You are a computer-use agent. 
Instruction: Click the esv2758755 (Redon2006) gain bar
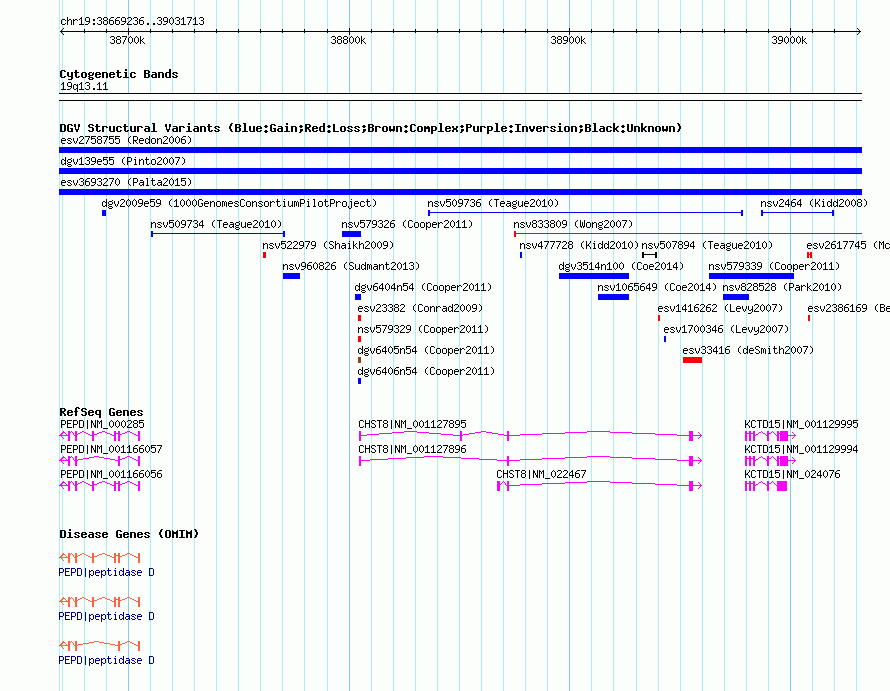coord(460,150)
